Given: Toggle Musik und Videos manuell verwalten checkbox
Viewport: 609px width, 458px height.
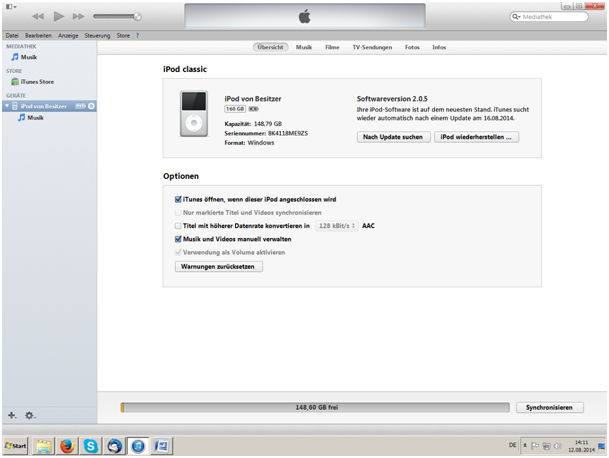Looking at the screenshot, I should click(178, 239).
